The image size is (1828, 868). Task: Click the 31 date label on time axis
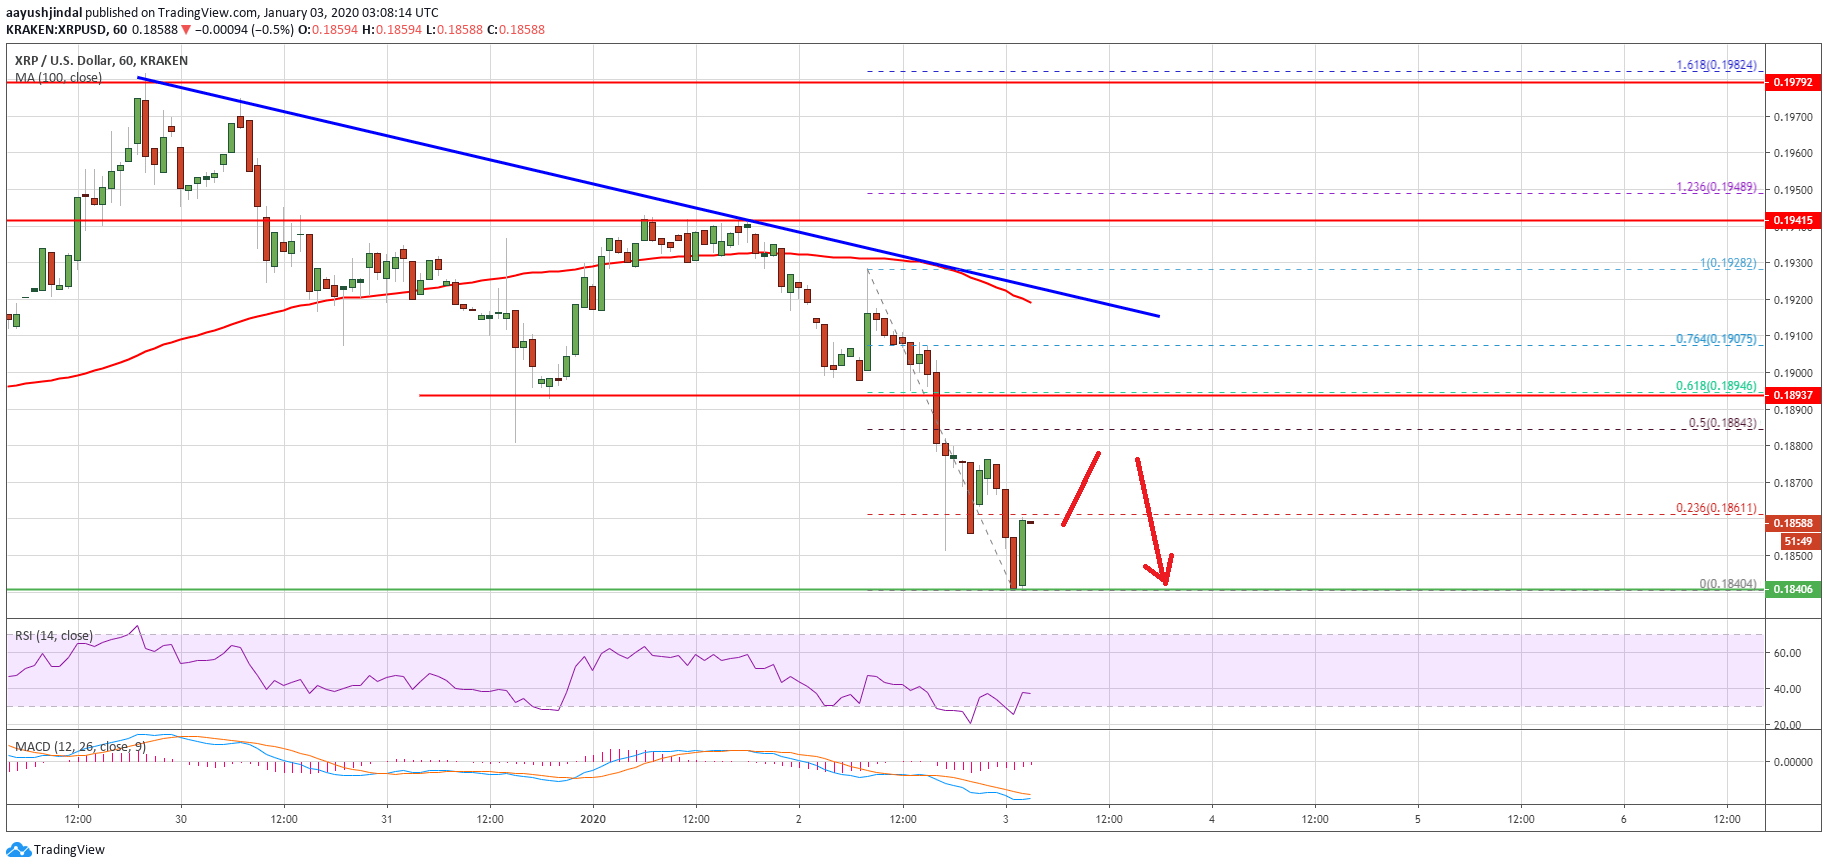click(387, 819)
